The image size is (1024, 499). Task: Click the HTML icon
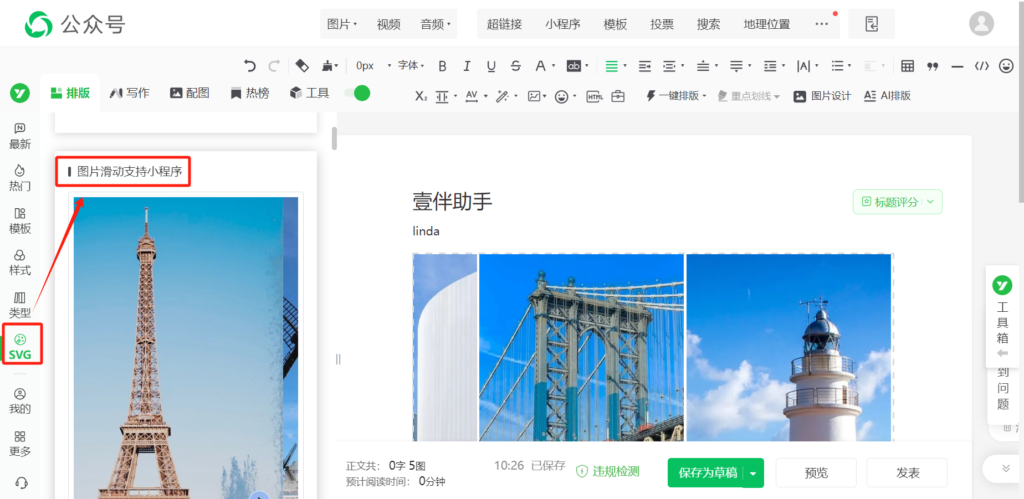click(x=594, y=96)
